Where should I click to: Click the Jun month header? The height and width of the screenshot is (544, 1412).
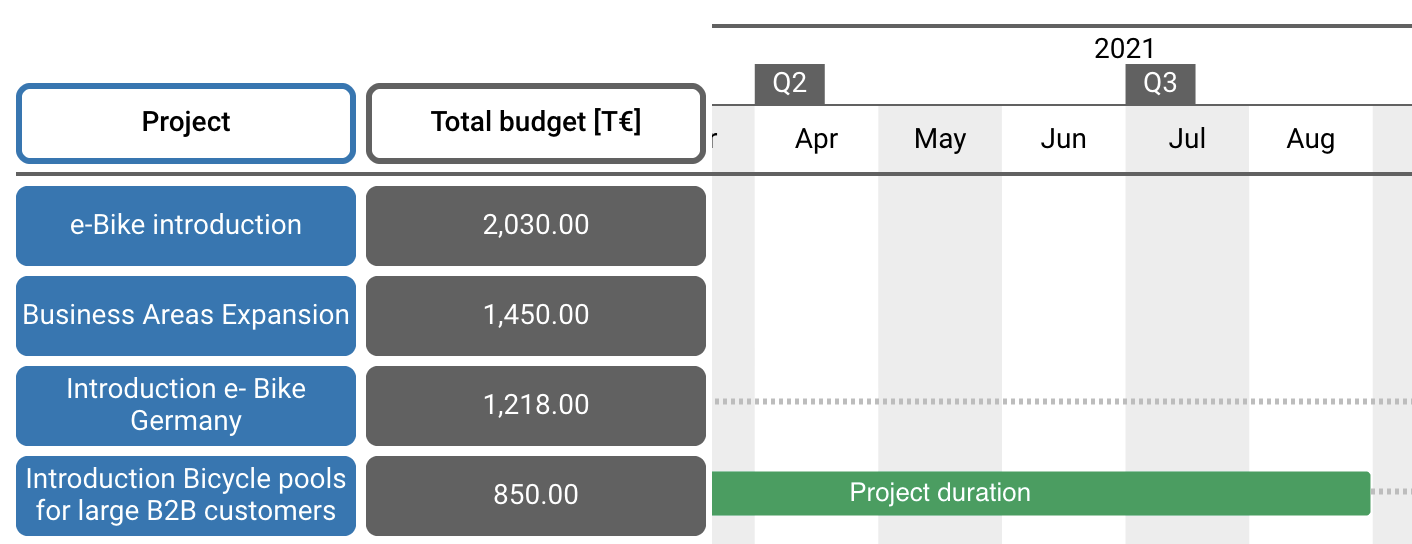(1063, 139)
